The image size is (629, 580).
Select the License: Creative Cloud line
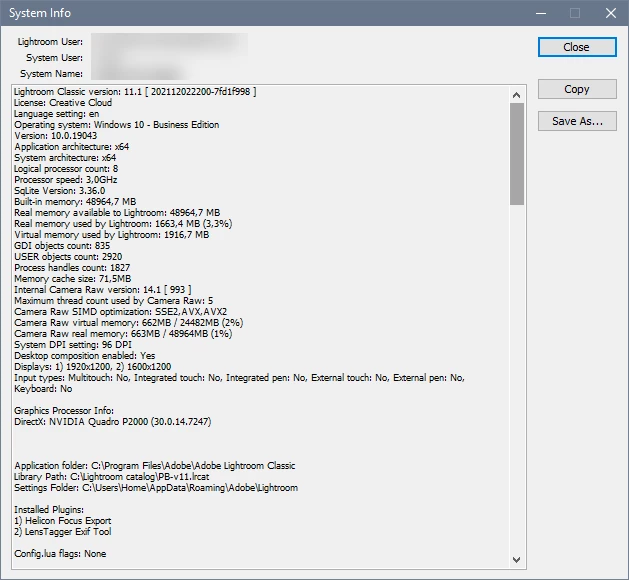click(x=63, y=103)
